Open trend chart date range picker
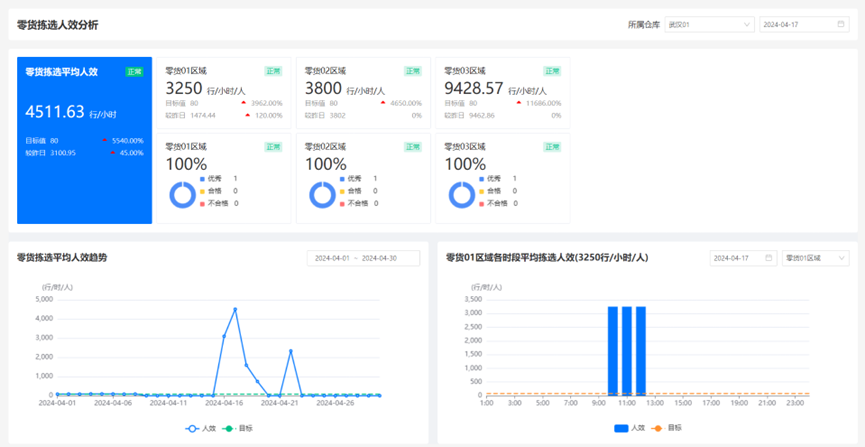Viewport: 865px width, 447px height. click(x=362, y=258)
